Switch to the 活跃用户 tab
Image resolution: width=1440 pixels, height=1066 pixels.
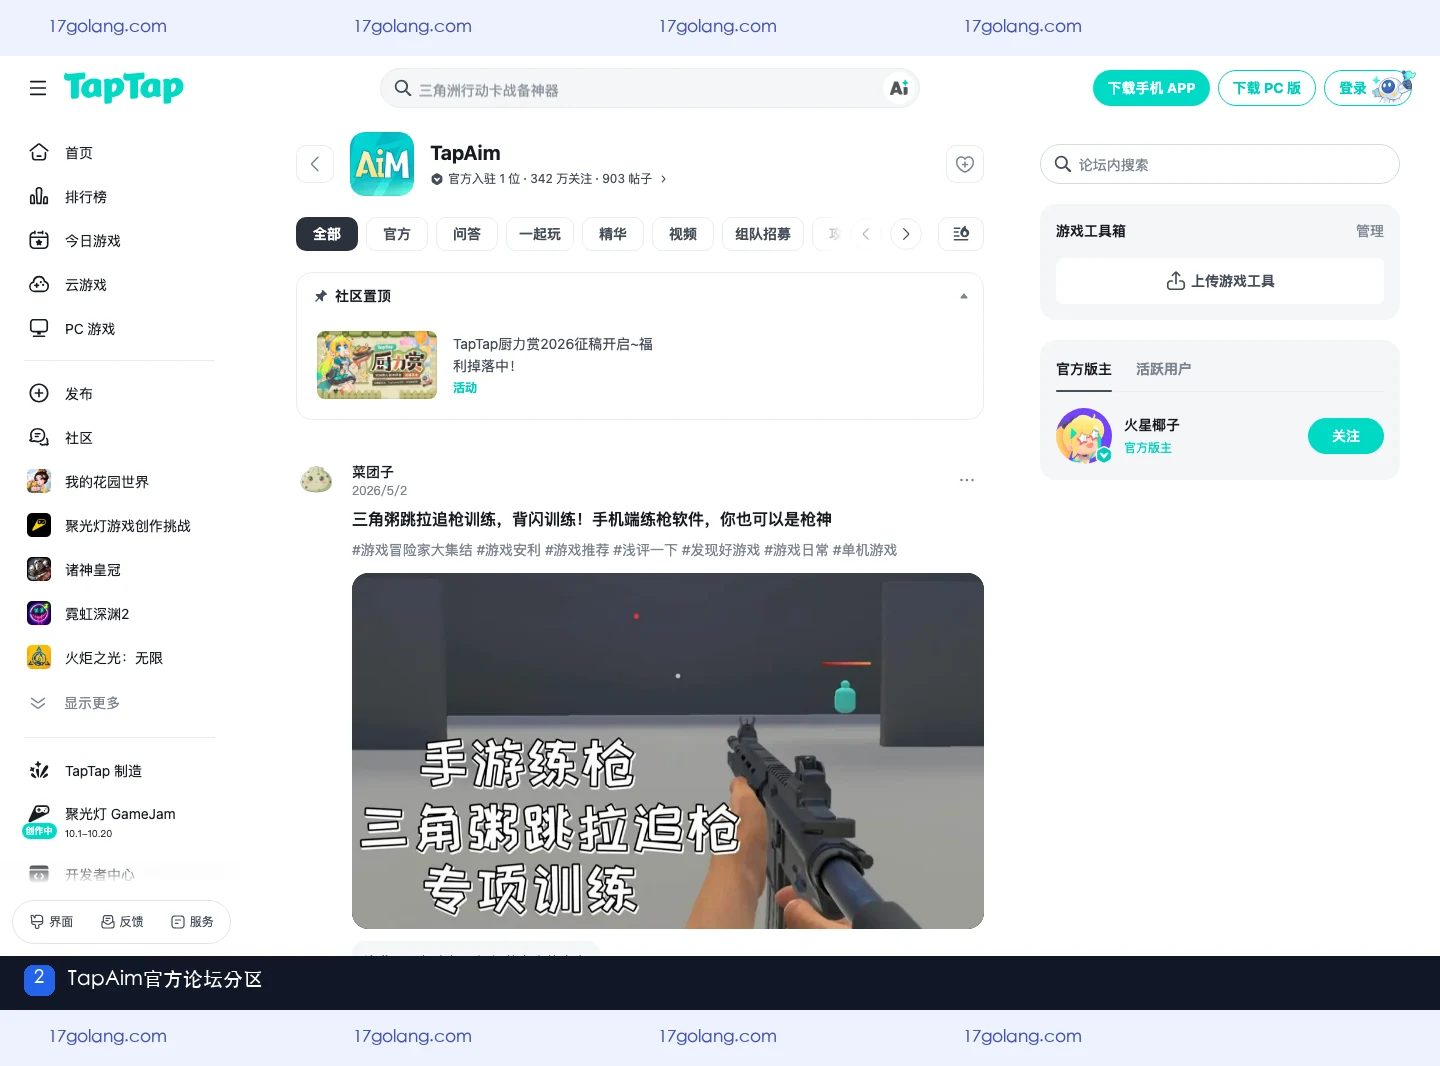click(x=1163, y=369)
